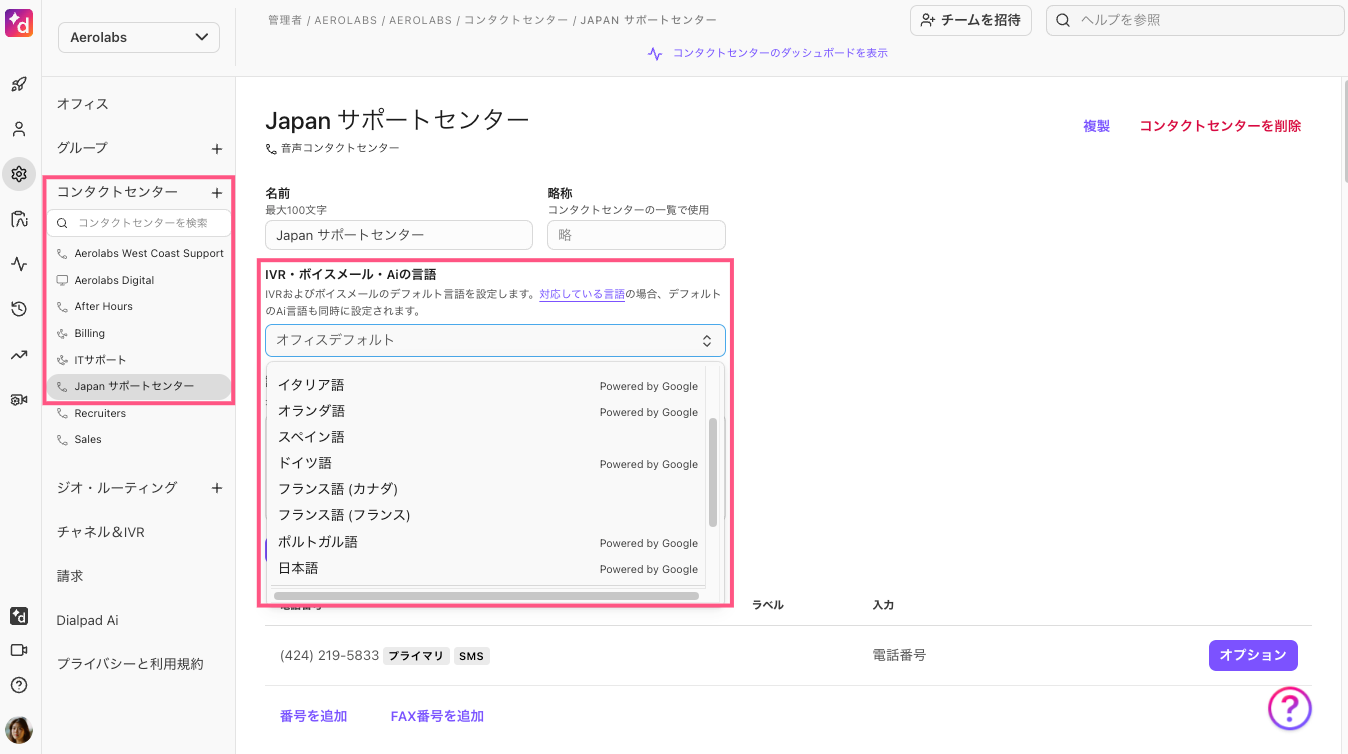The image size is (1348, 754).
Task: Select フランス語 (フランス) from language list
Action: [x=487, y=515]
